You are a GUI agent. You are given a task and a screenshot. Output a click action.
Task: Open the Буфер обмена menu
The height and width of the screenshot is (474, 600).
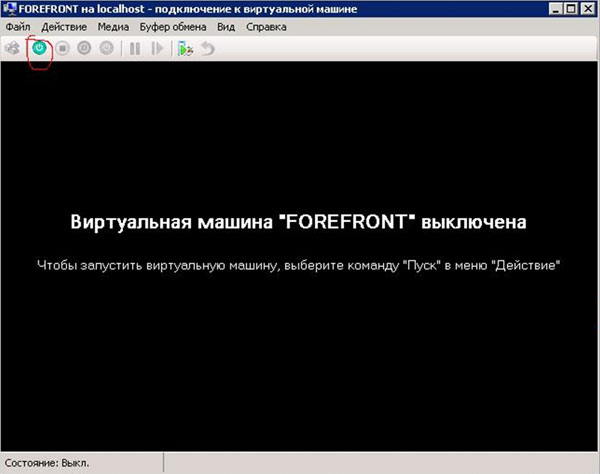pyautogui.click(x=173, y=27)
